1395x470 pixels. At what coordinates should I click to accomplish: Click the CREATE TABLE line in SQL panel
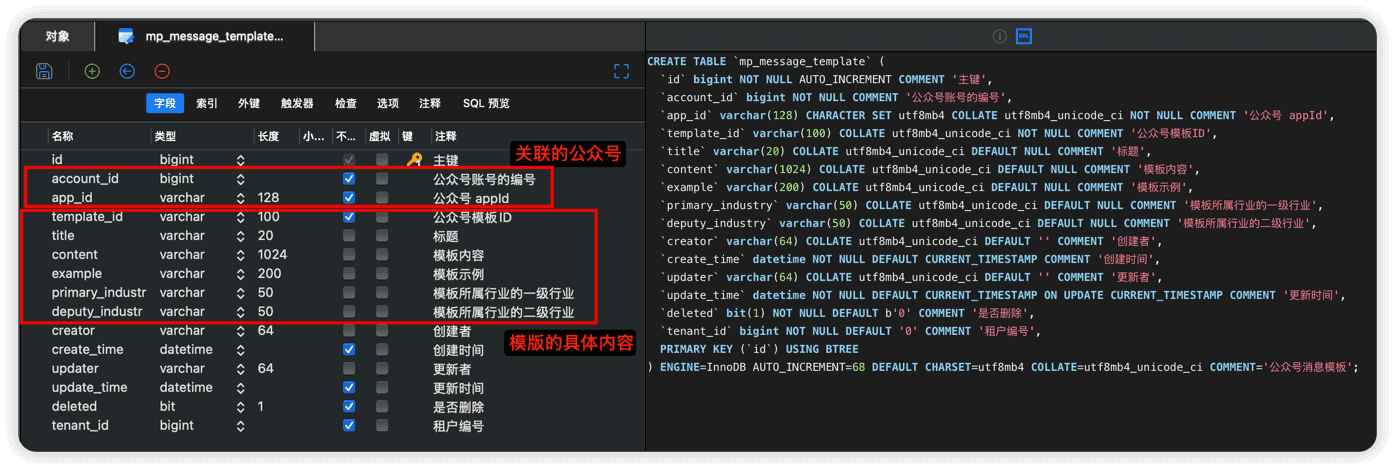tap(766, 62)
